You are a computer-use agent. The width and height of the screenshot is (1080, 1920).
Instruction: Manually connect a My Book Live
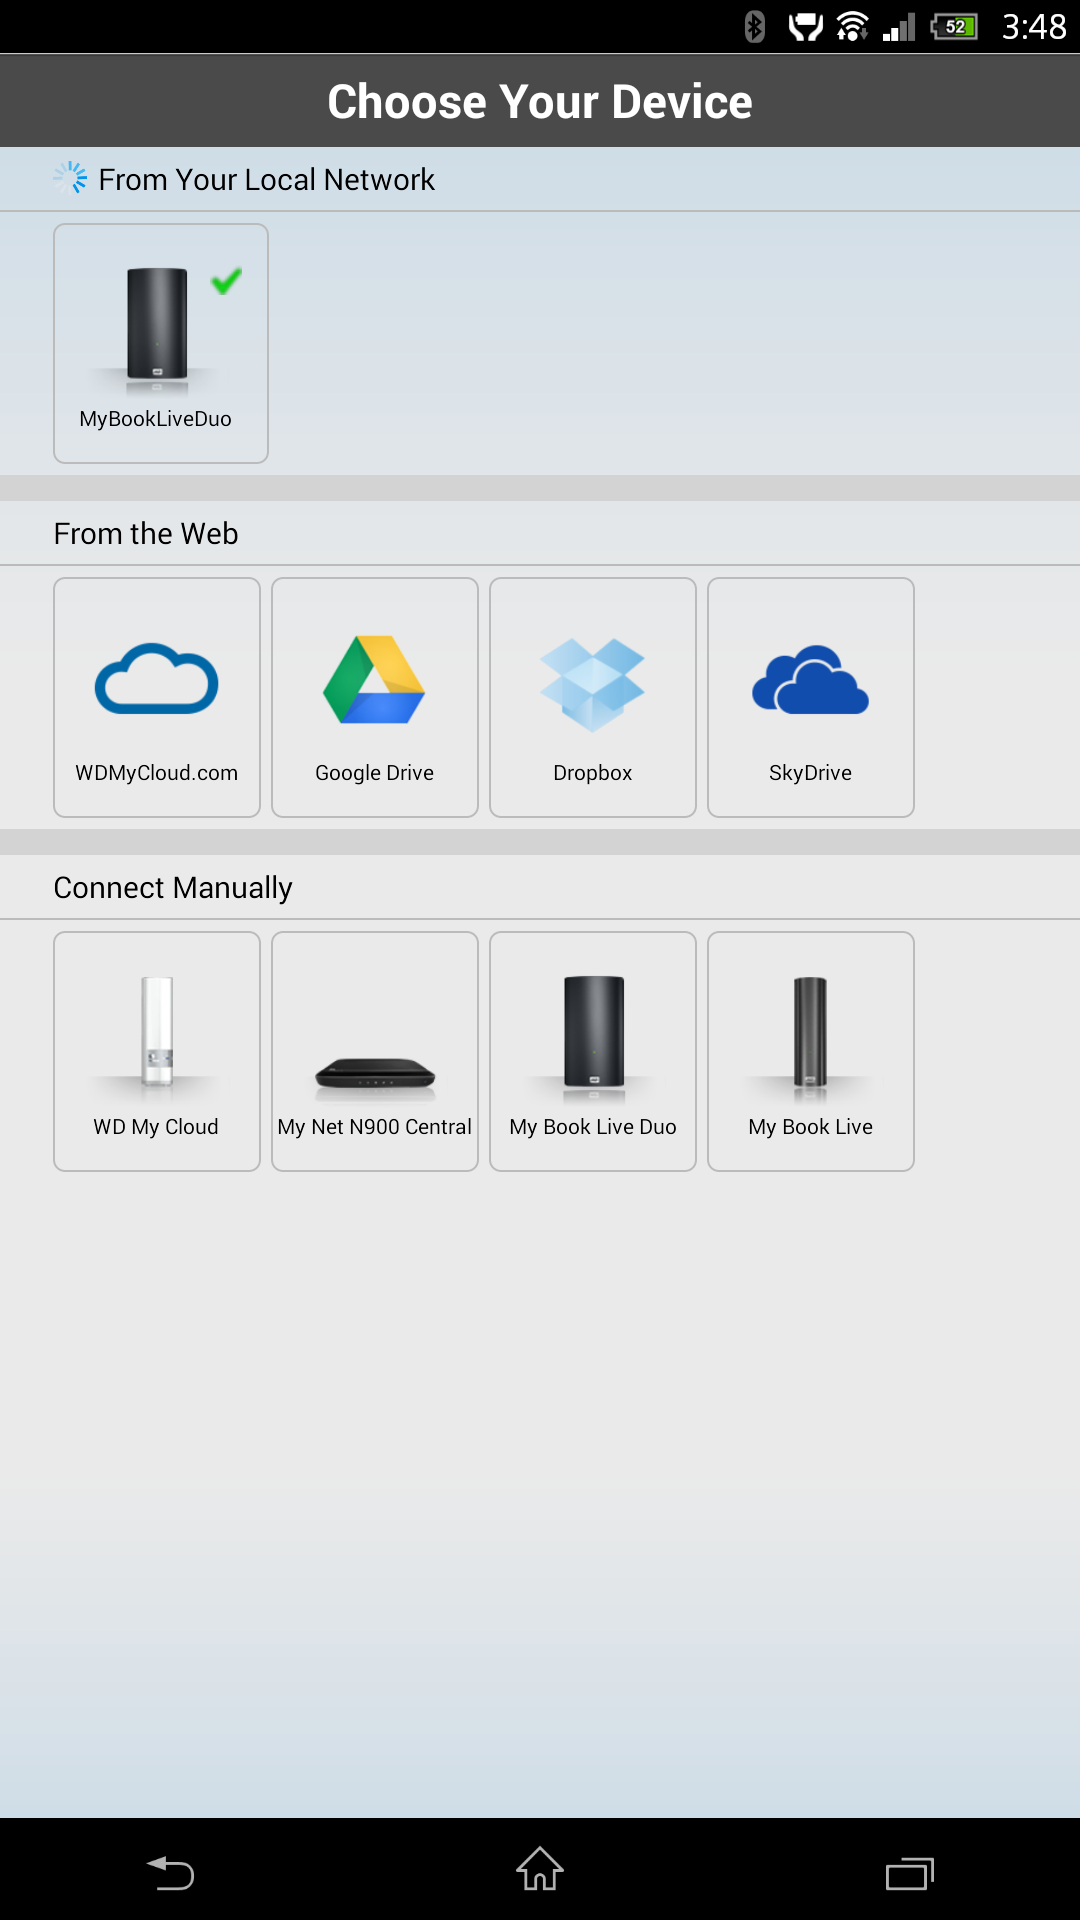coord(811,1051)
